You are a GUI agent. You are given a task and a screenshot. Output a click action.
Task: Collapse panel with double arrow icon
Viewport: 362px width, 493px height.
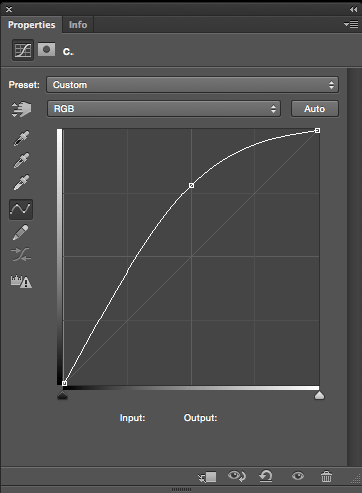click(x=353, y=9)
